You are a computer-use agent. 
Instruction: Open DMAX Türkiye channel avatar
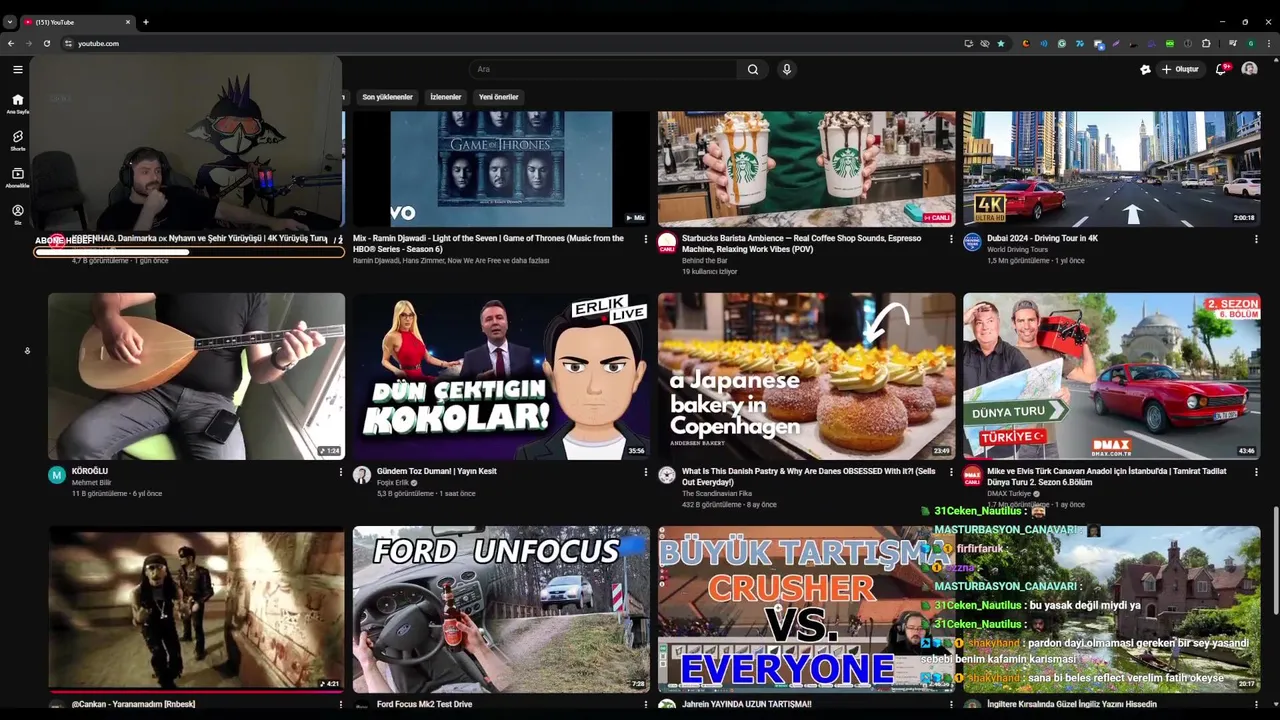point(972,475)
